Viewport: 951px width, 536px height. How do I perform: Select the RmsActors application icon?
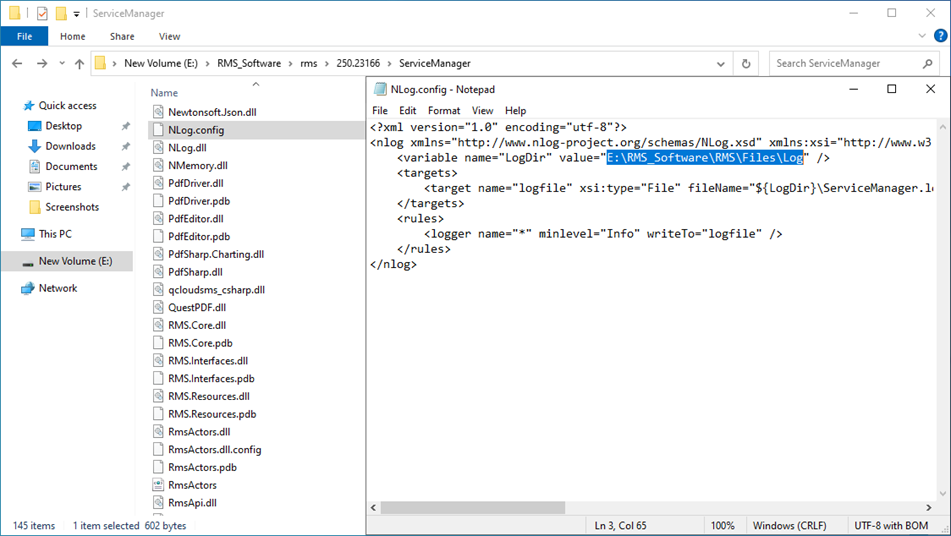tap(158, 485)
